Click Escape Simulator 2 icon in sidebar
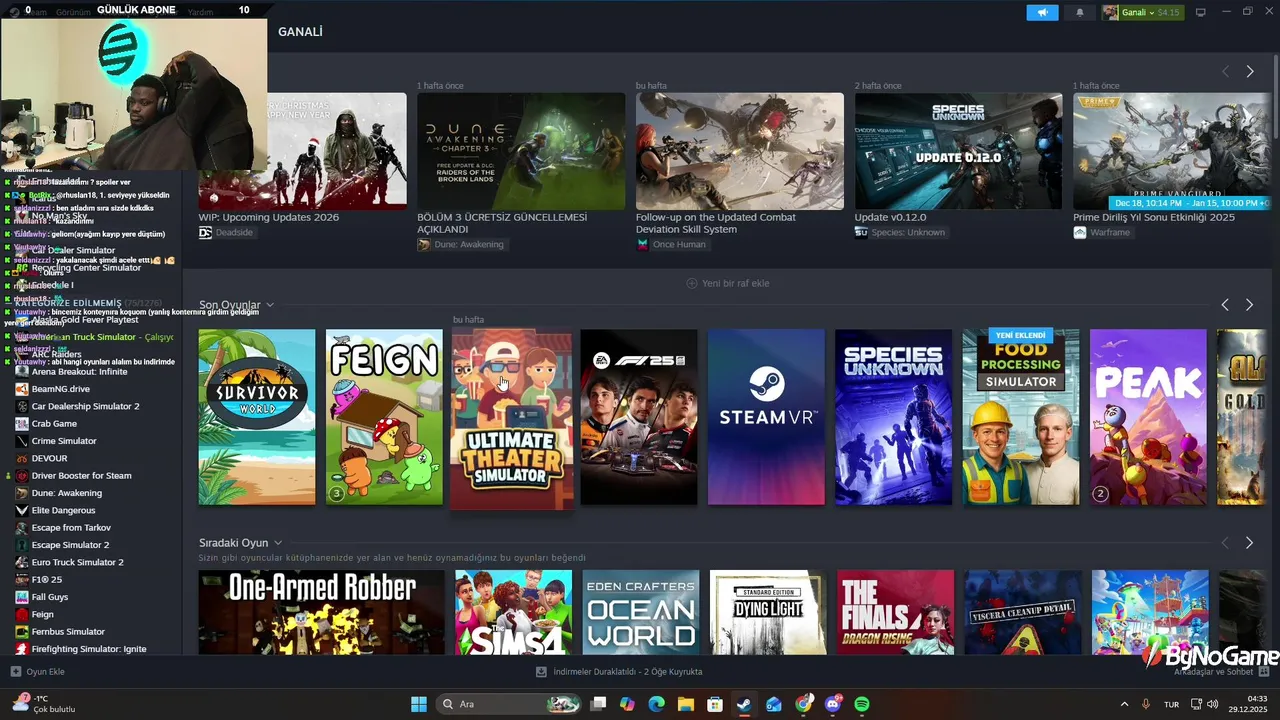Image resolution: width=1280 pixels, height=720 pixels. pos(21,545)
